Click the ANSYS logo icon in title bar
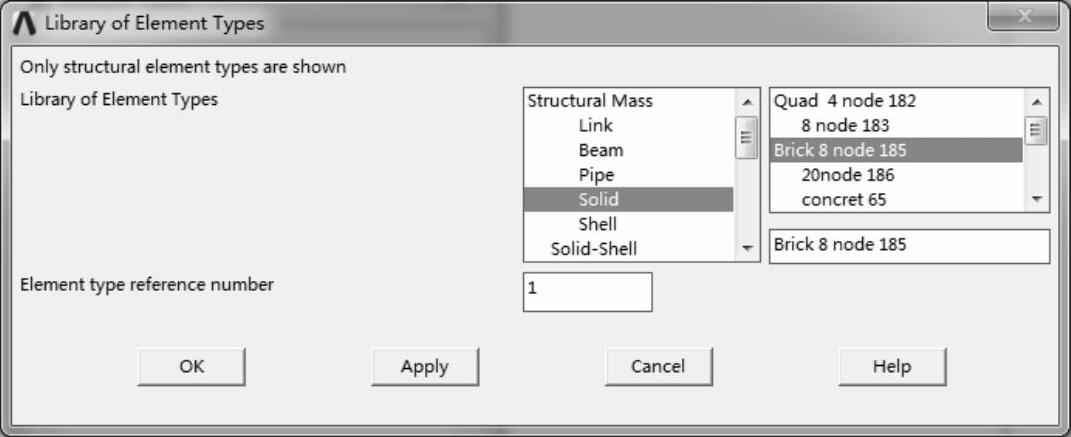This screenshot has height=437, width=1071. (26, 22)
